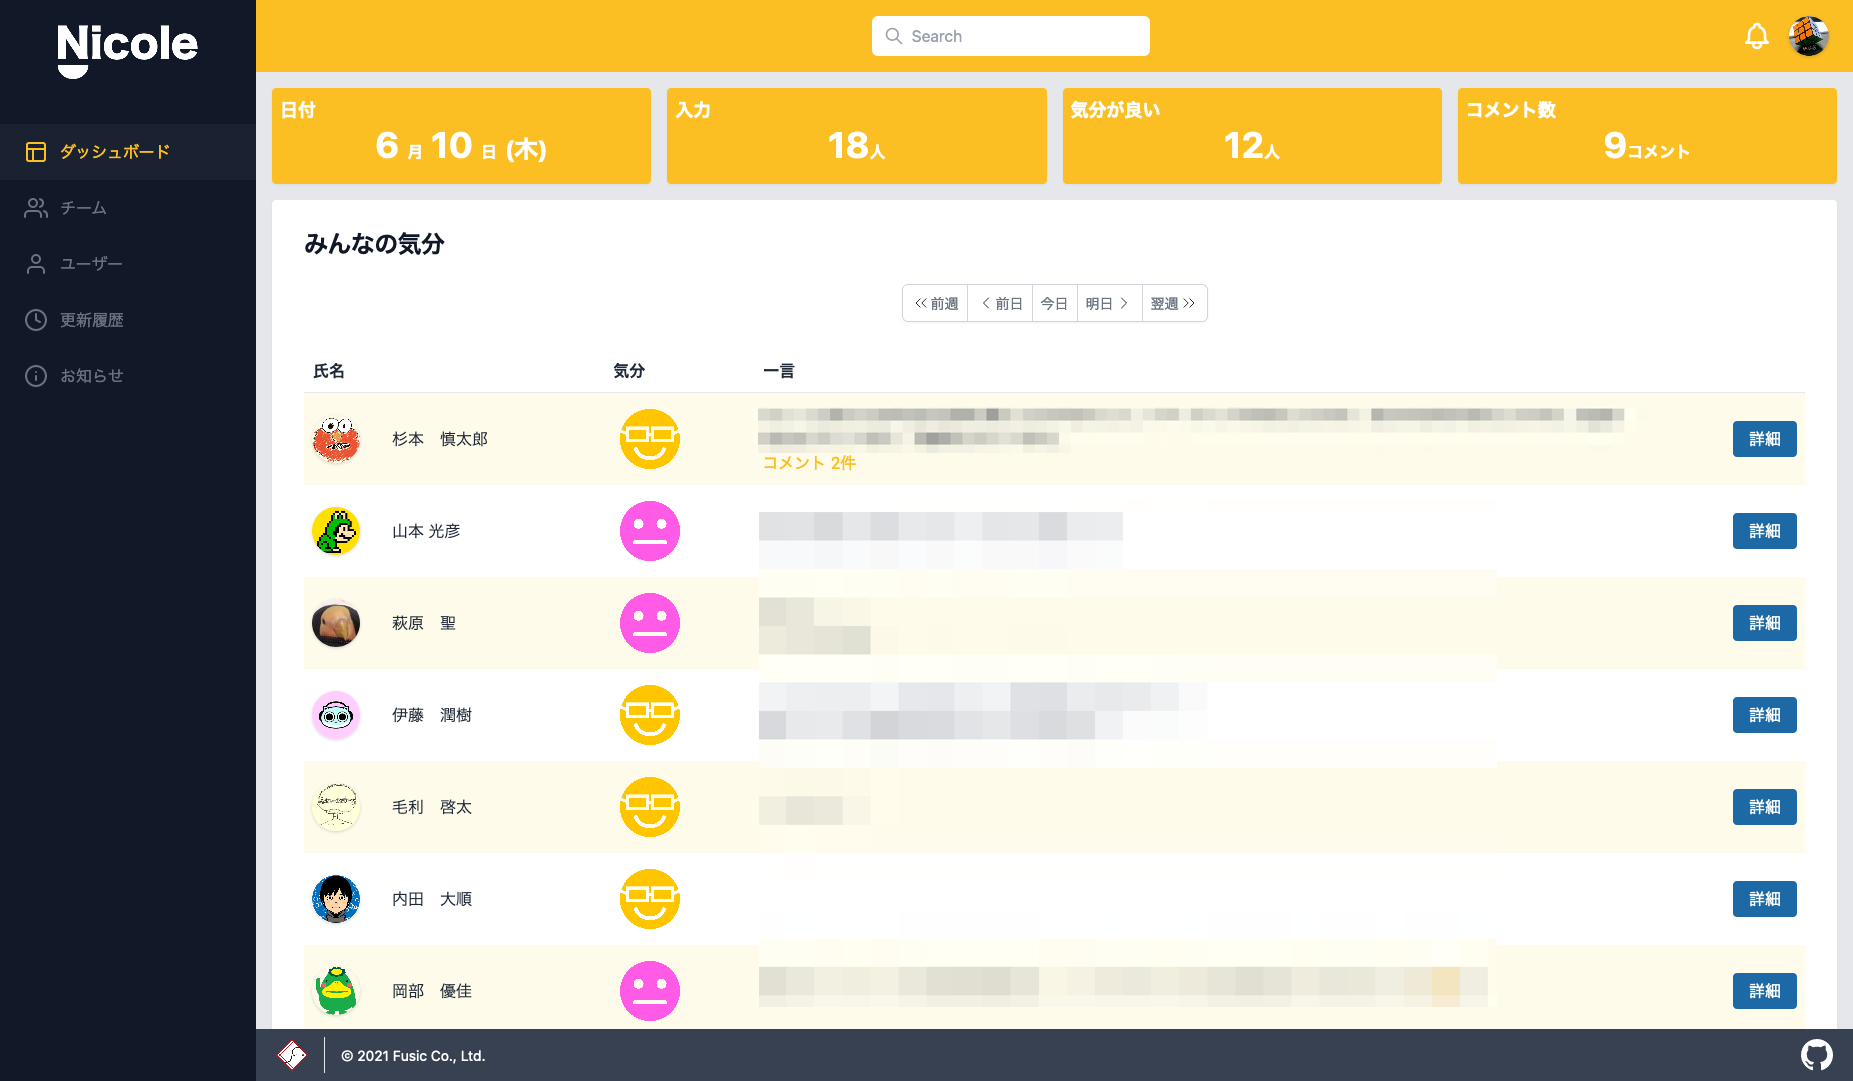Click the user profile avatar in header

tap(1808, 37)
